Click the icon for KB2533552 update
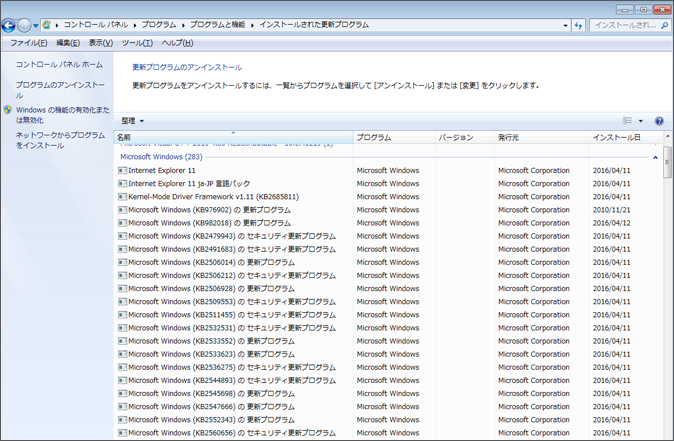 123,341
